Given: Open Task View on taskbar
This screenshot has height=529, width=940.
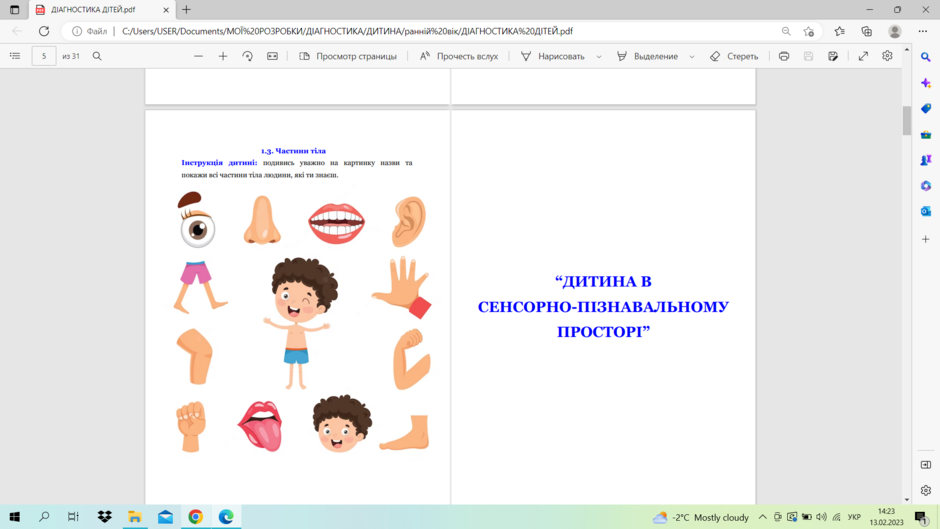Looking at the screenshot, I should tap(73, 516).
